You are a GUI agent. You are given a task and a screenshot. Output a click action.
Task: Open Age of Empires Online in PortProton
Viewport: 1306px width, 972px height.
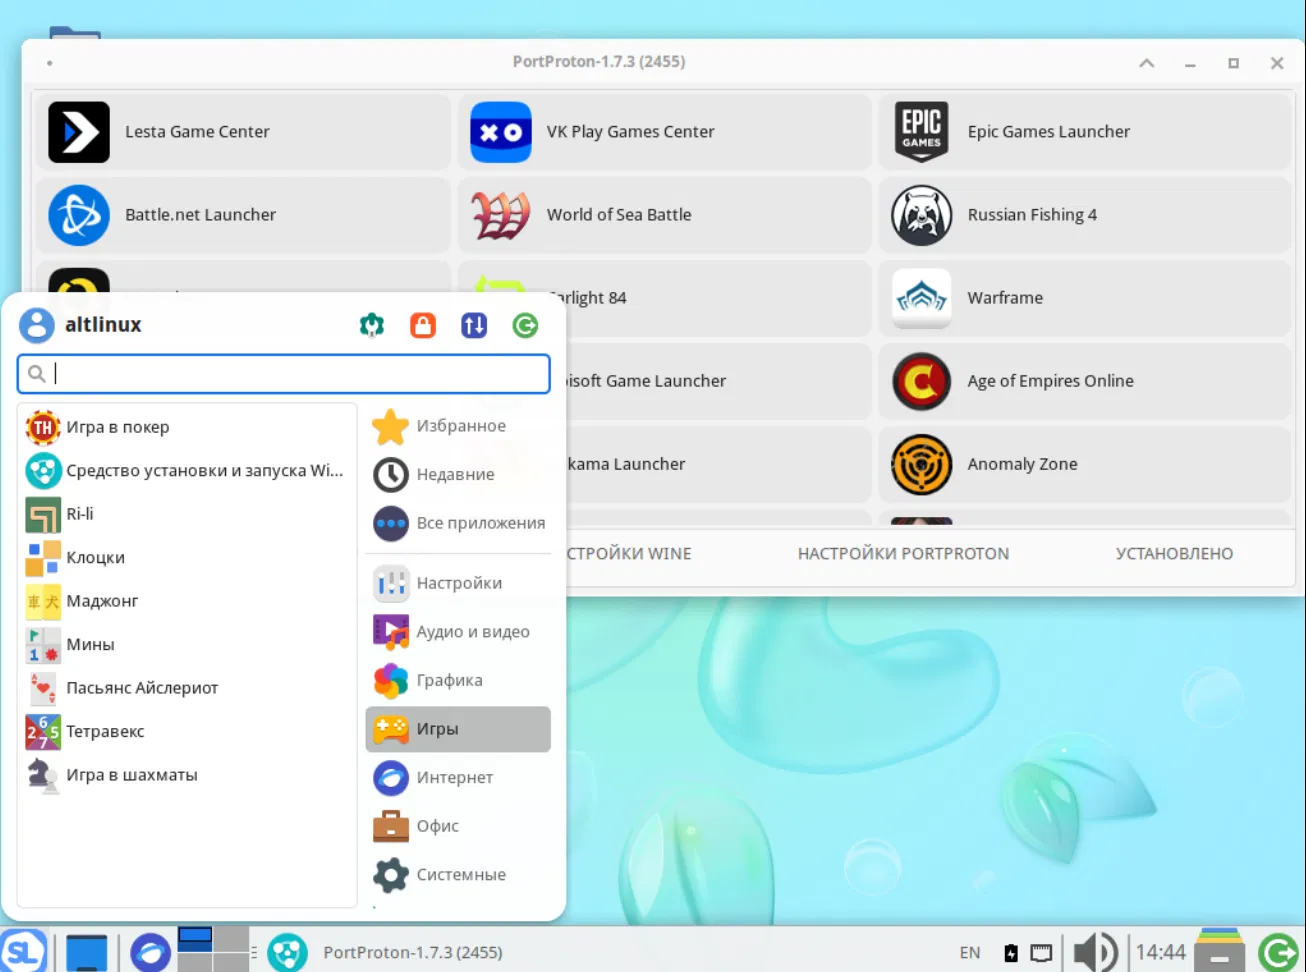1086,381
